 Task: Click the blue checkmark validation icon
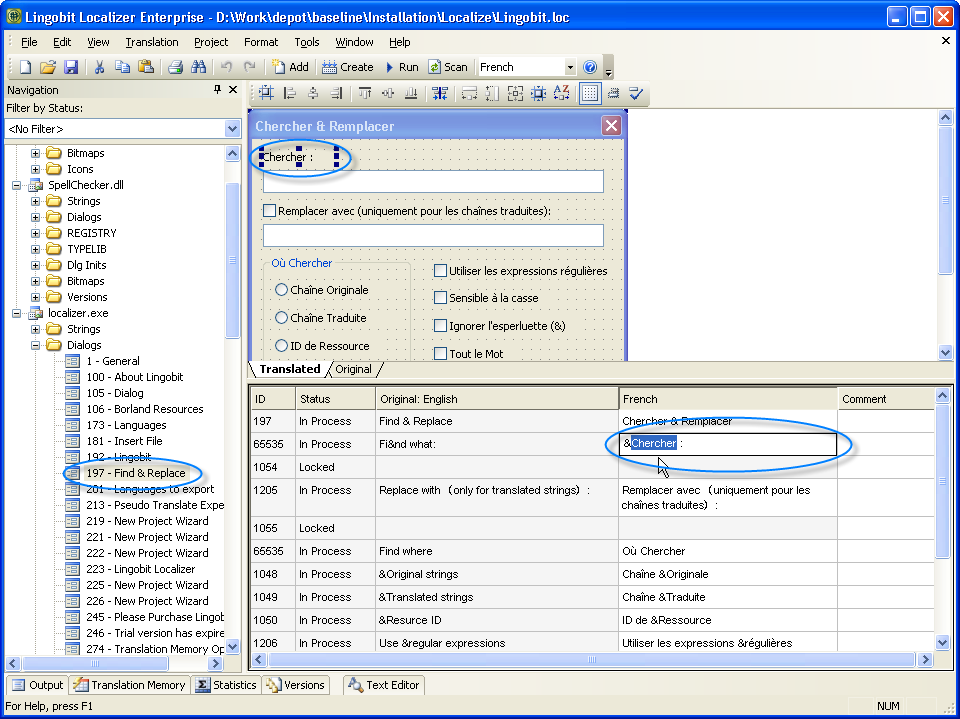click(x=636, y=93)
